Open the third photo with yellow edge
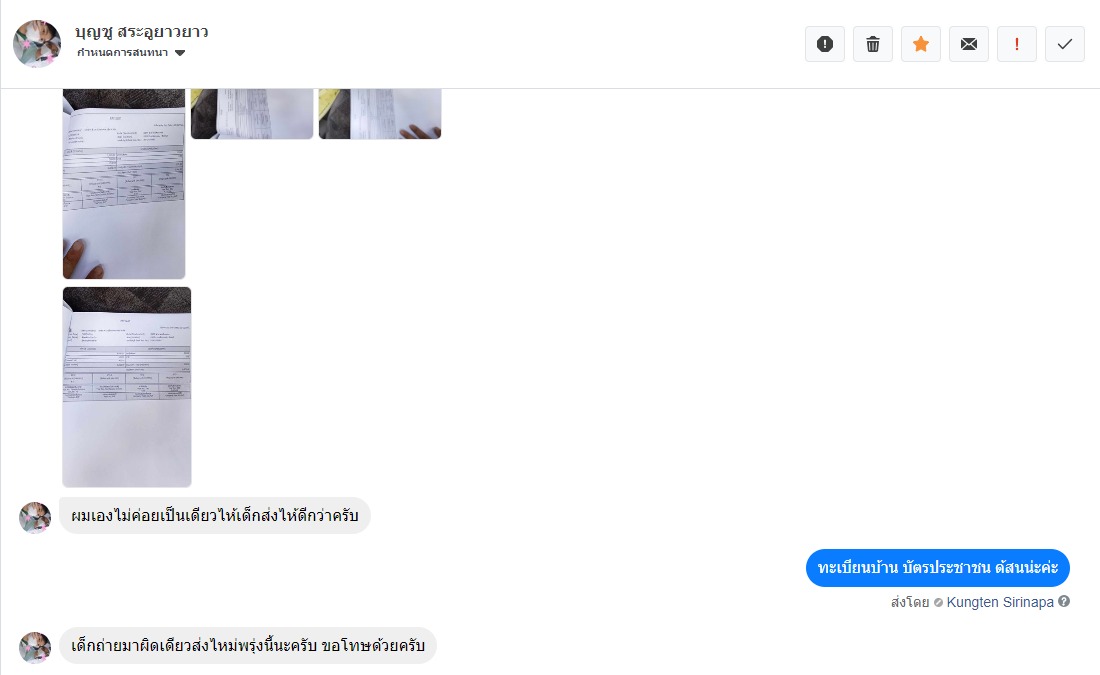Viewport: 1100px width, 675px height. (x=380, y=114)
